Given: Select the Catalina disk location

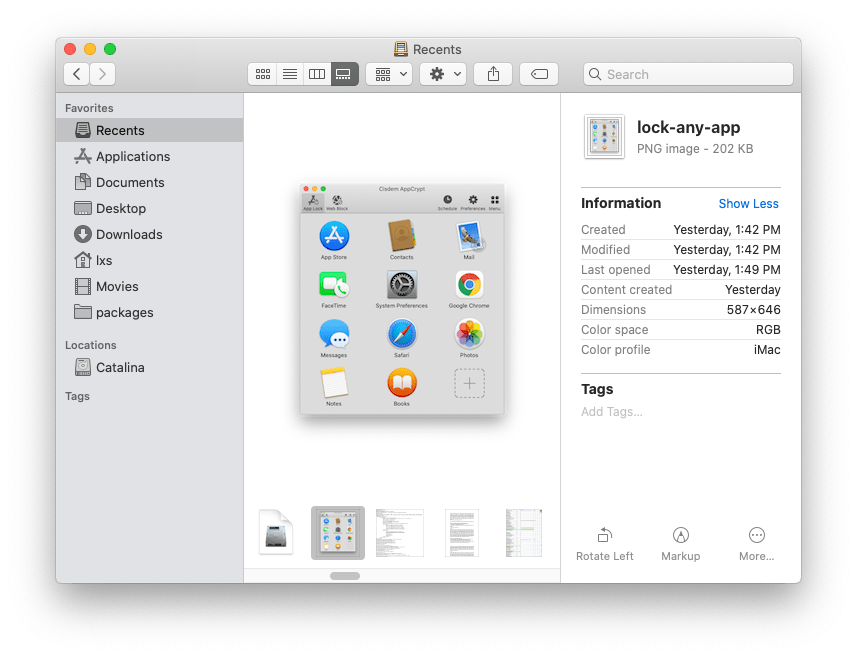Looking at the screenshot, I should point(149,367).
